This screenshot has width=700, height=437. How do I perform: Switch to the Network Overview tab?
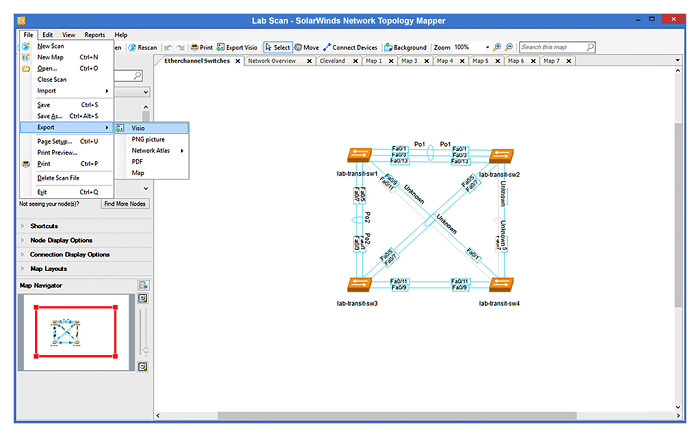click(272, 61)
